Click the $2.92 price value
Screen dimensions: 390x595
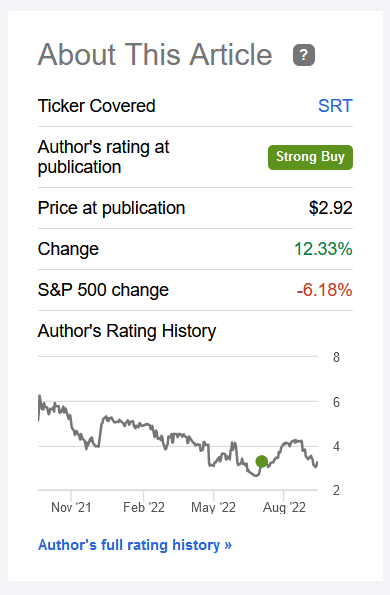[x=330, y=208]
